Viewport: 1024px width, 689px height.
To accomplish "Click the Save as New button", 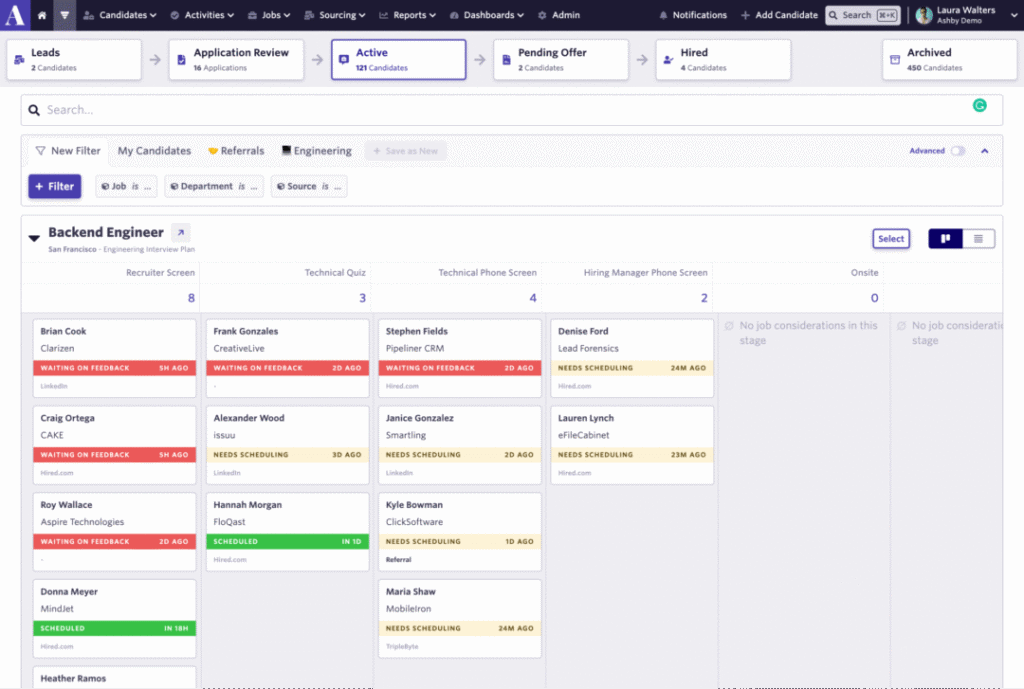I will click(406, 151).
